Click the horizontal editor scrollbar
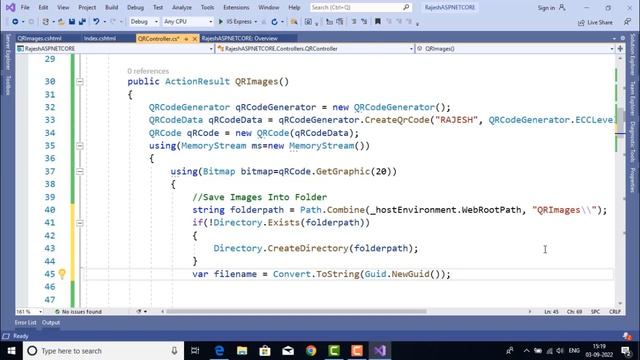The image size is (640, 360). tap(296, 311)
